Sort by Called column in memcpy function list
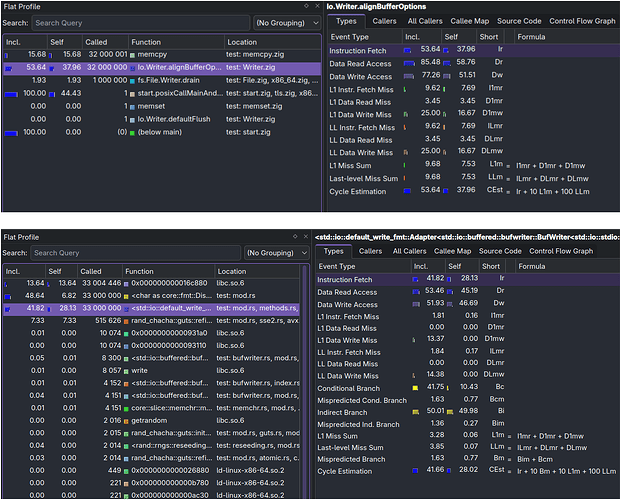 pos(97,42)
